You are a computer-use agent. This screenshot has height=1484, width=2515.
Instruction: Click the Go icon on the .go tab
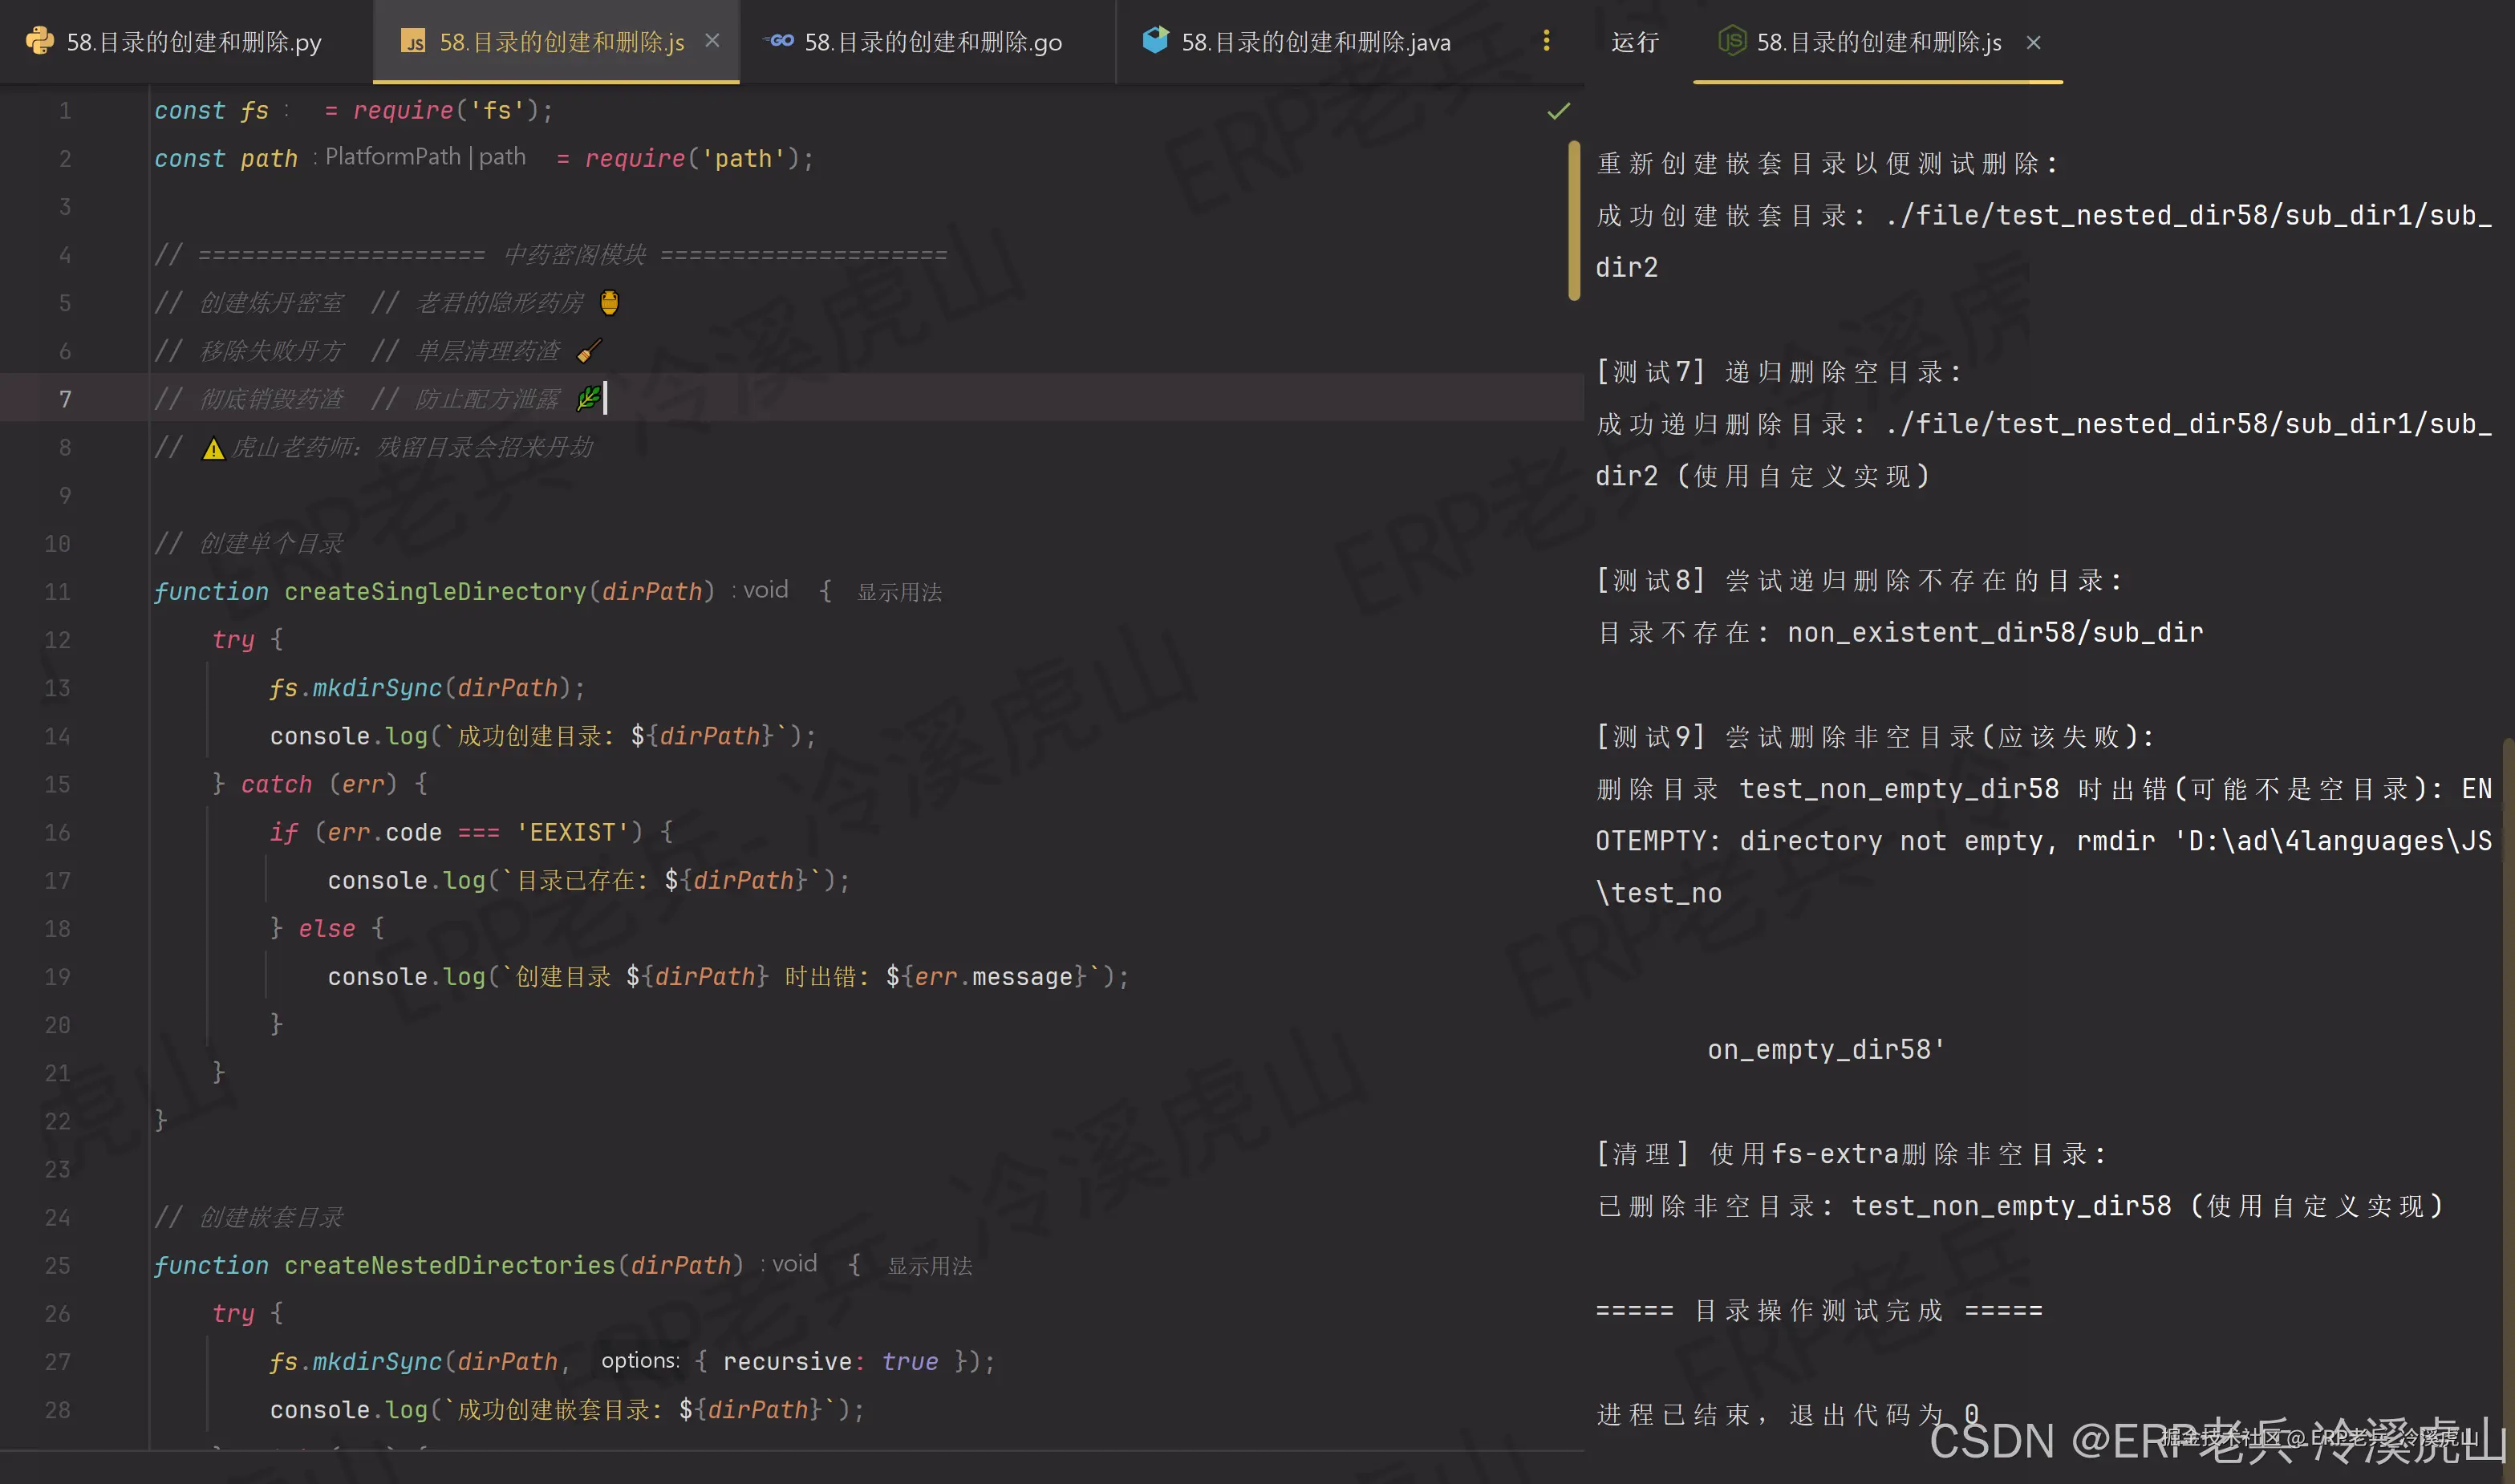[779, 41]
